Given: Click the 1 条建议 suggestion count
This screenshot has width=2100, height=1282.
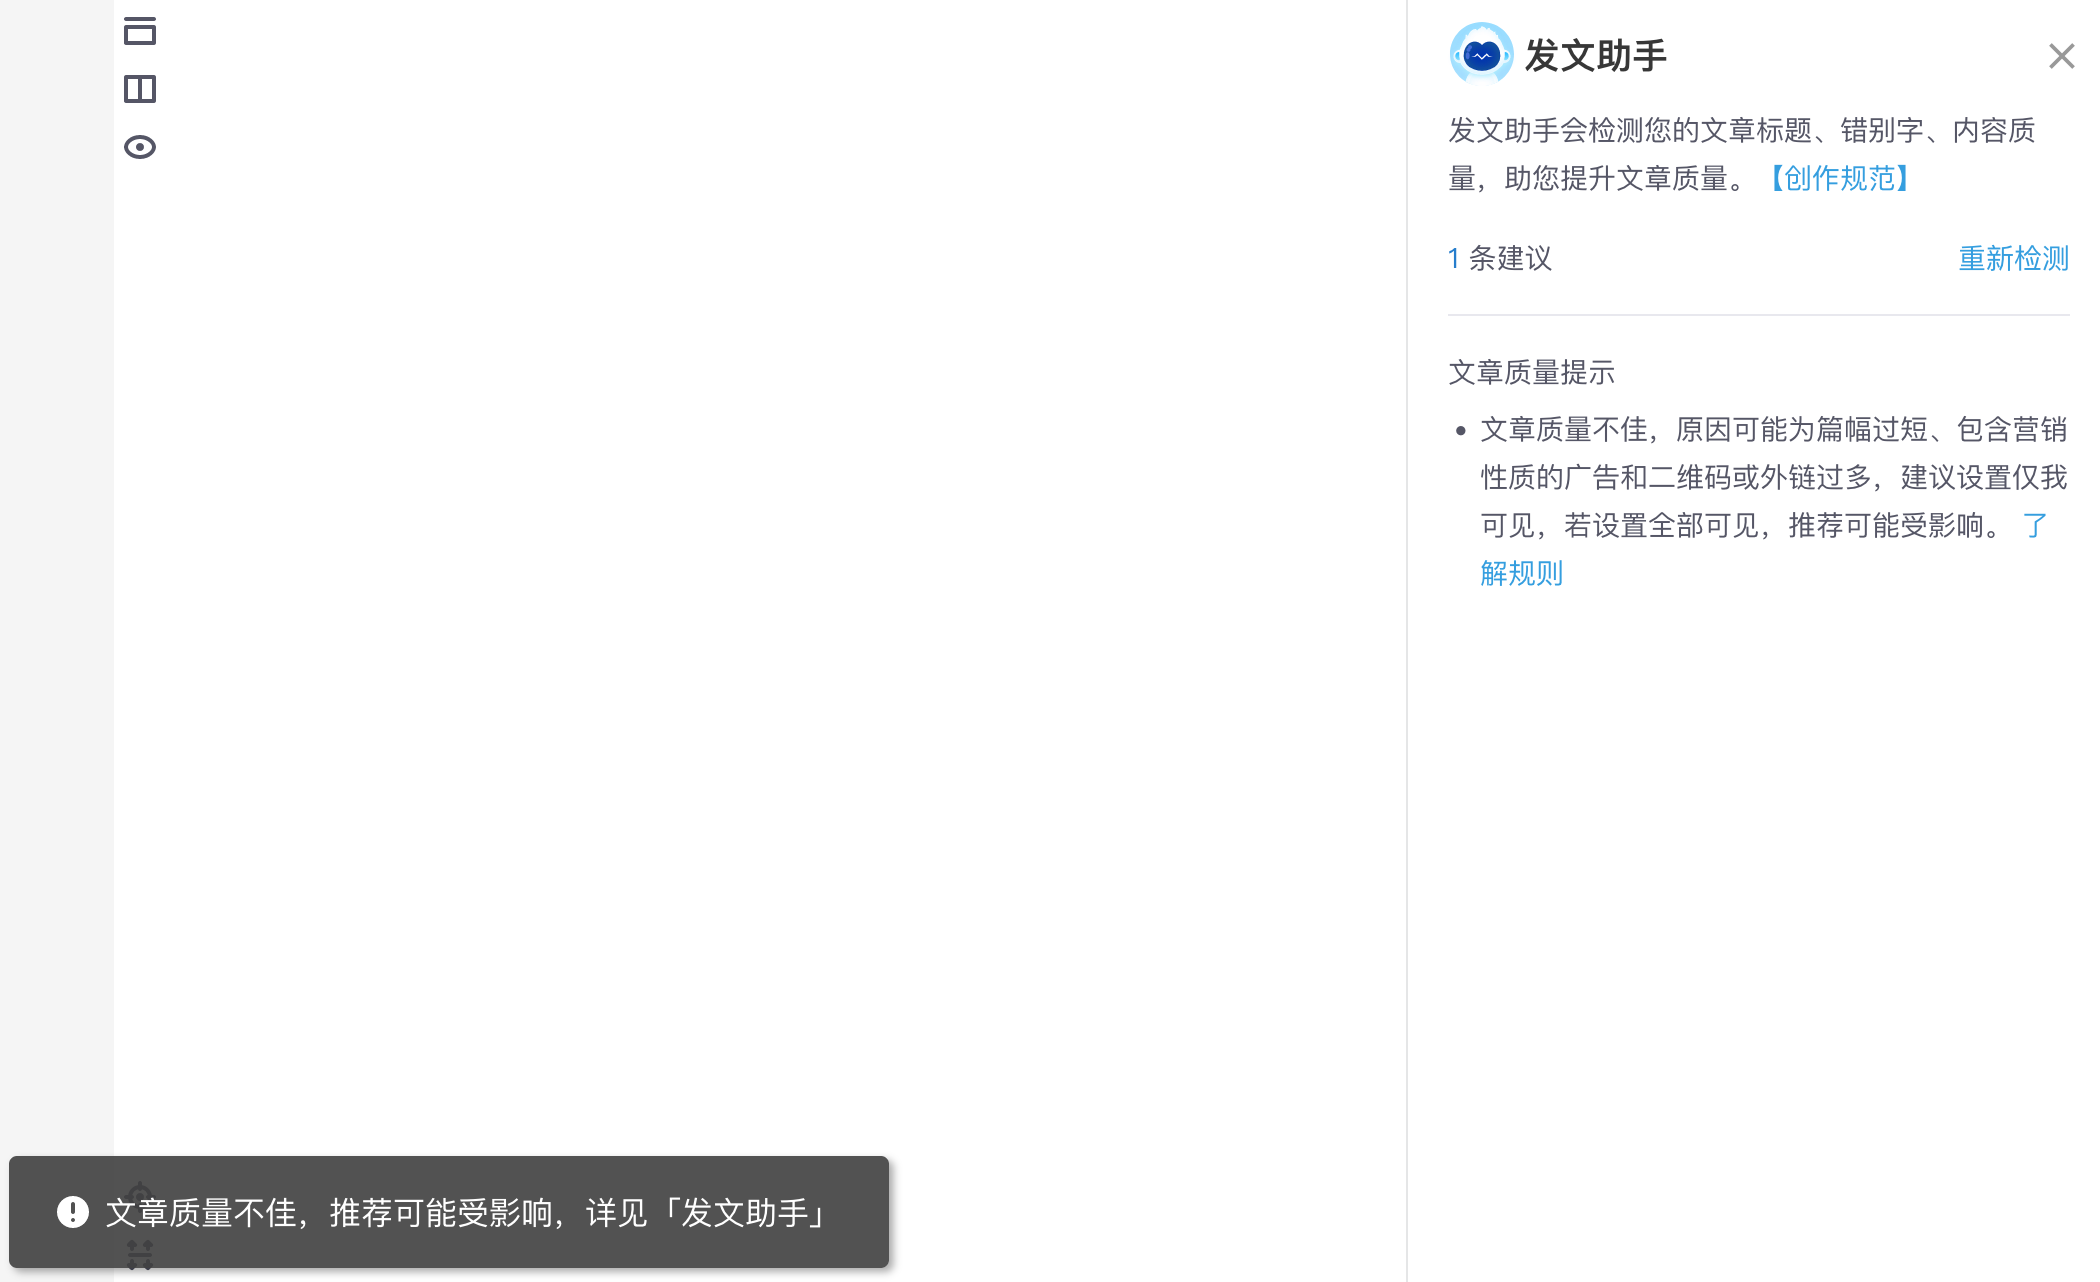Looking at the screenshot, I should click(1499, 258).
